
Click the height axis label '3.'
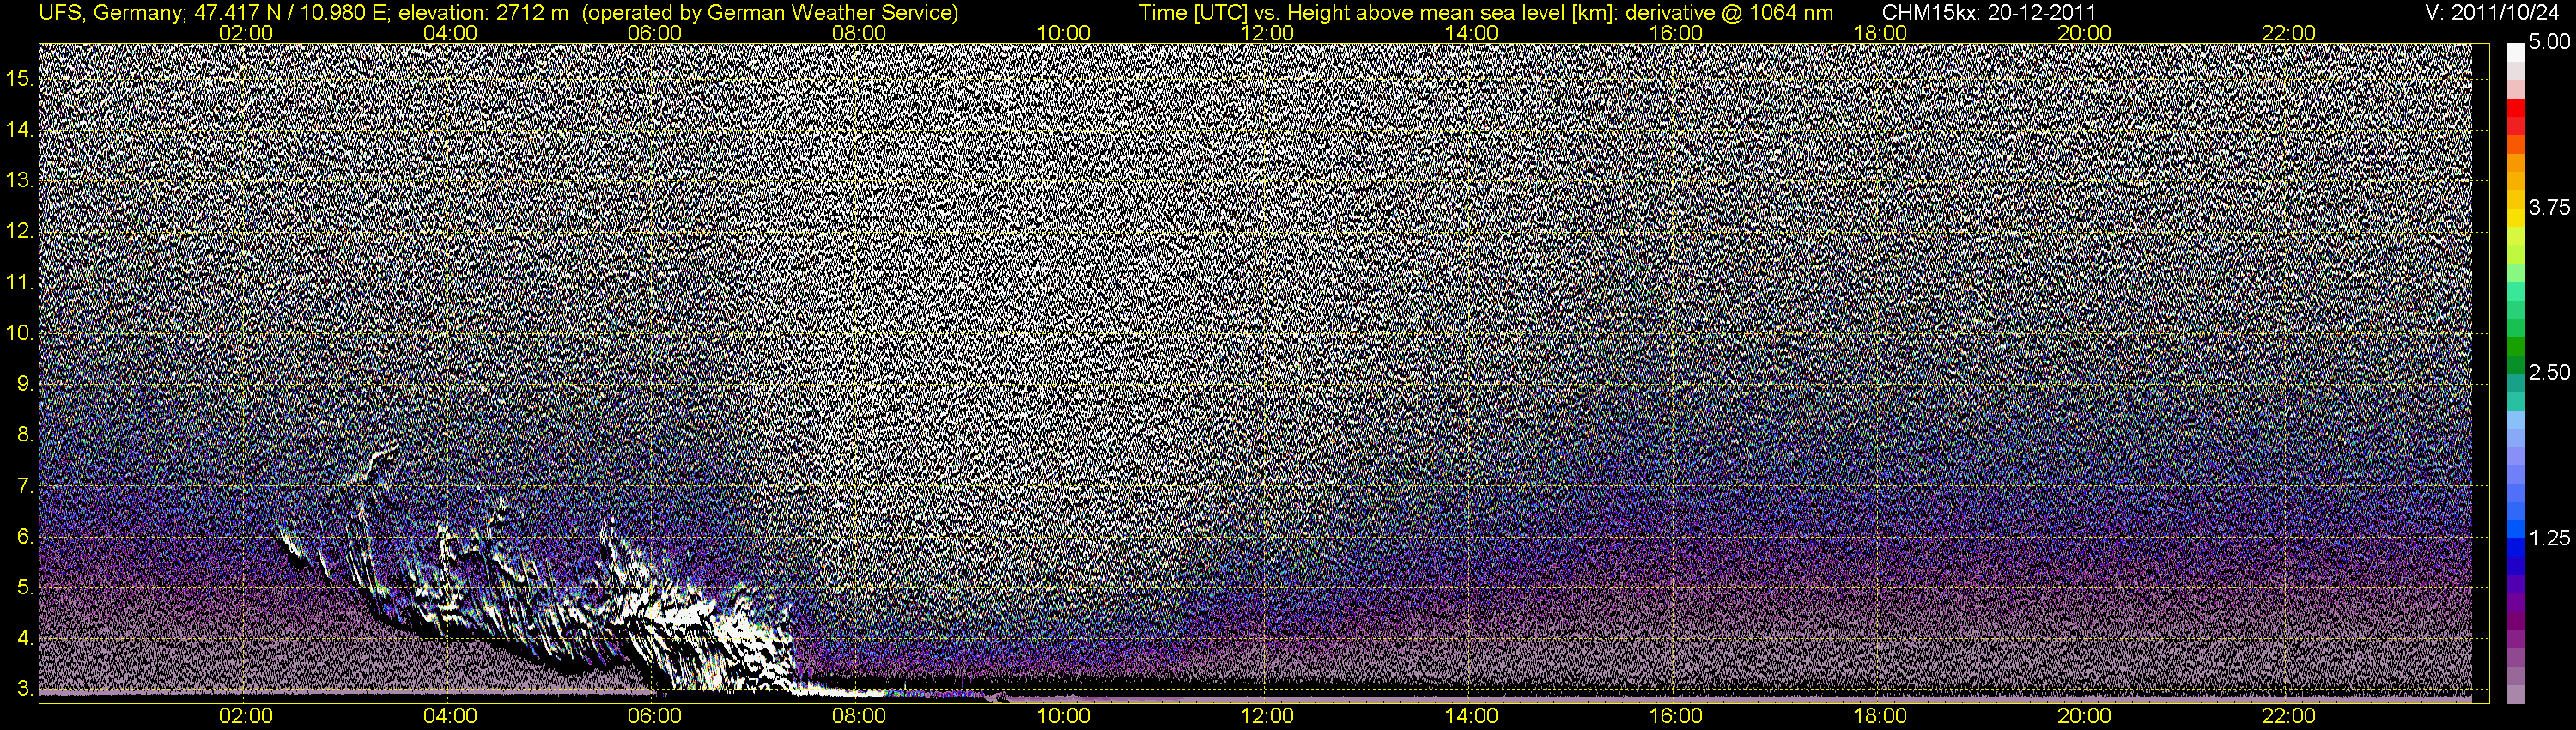25,690
